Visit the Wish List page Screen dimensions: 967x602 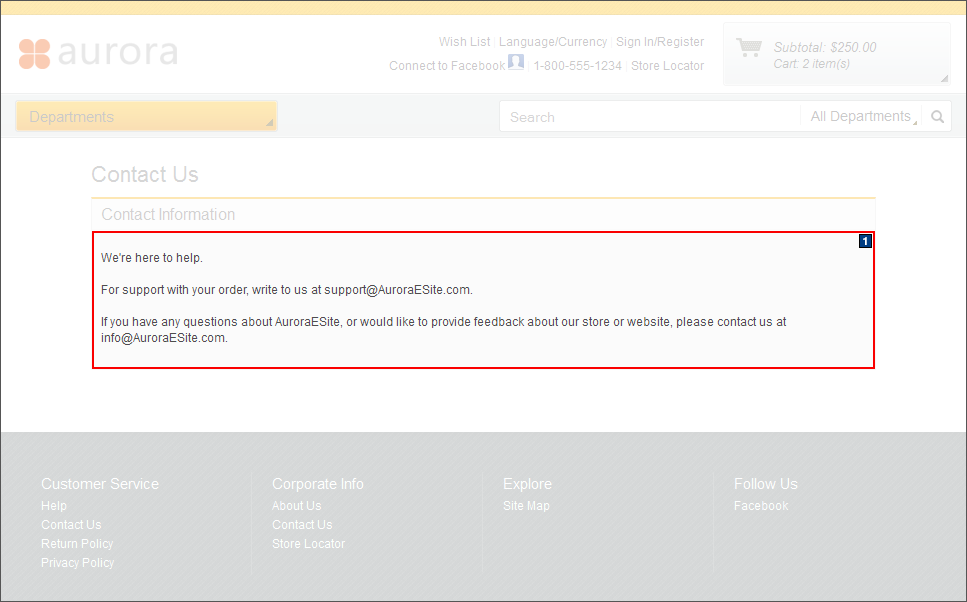464,42
